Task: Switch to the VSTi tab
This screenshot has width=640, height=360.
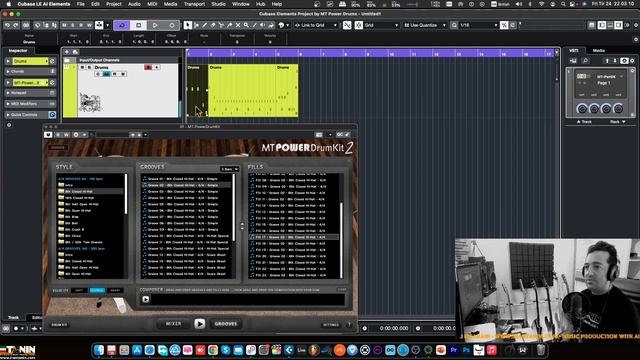Action: click(574, 51)
